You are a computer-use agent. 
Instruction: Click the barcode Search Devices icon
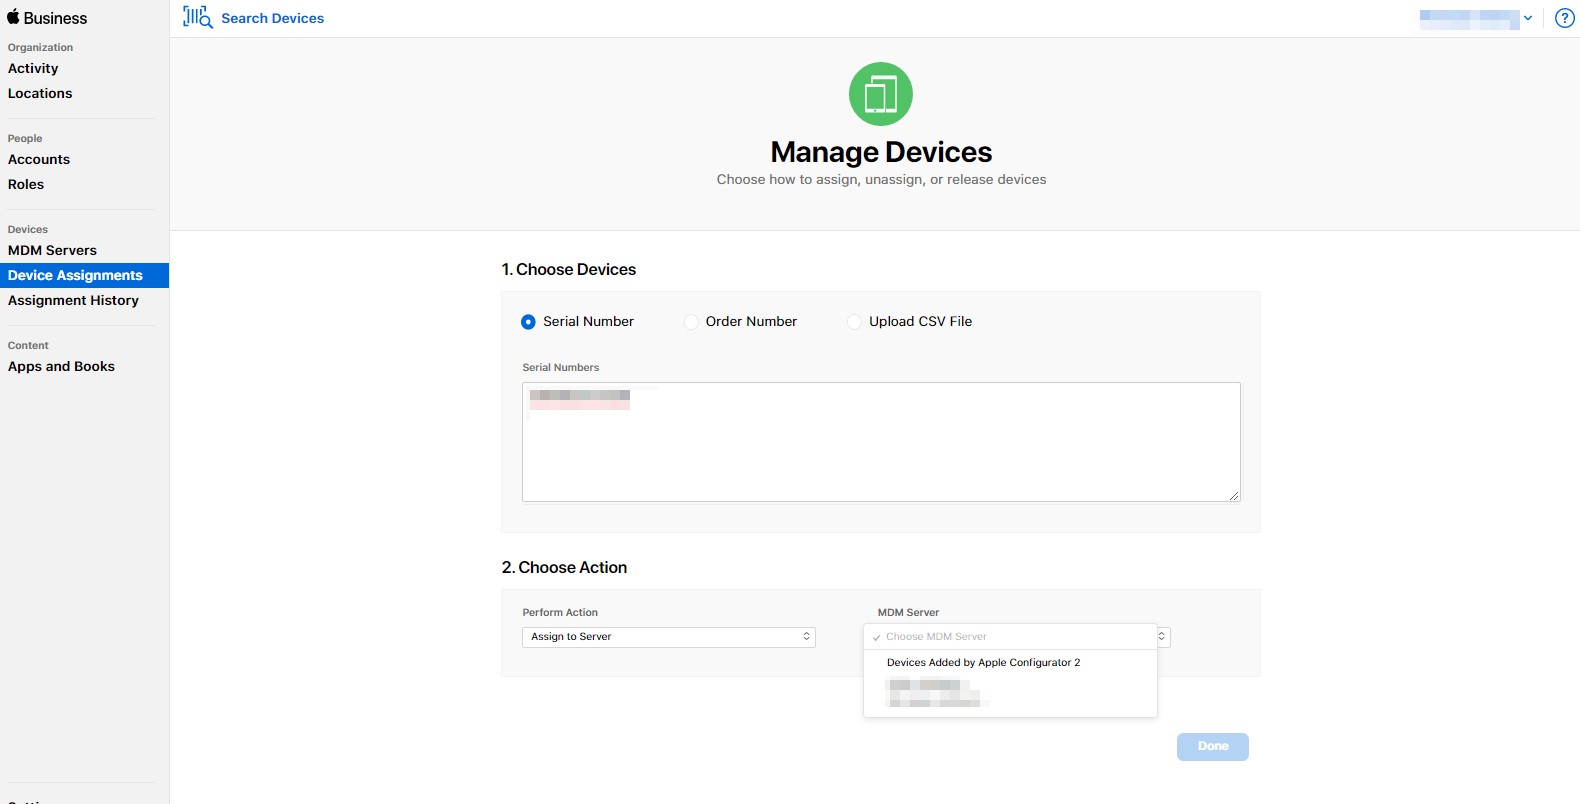tap(197, 17)
